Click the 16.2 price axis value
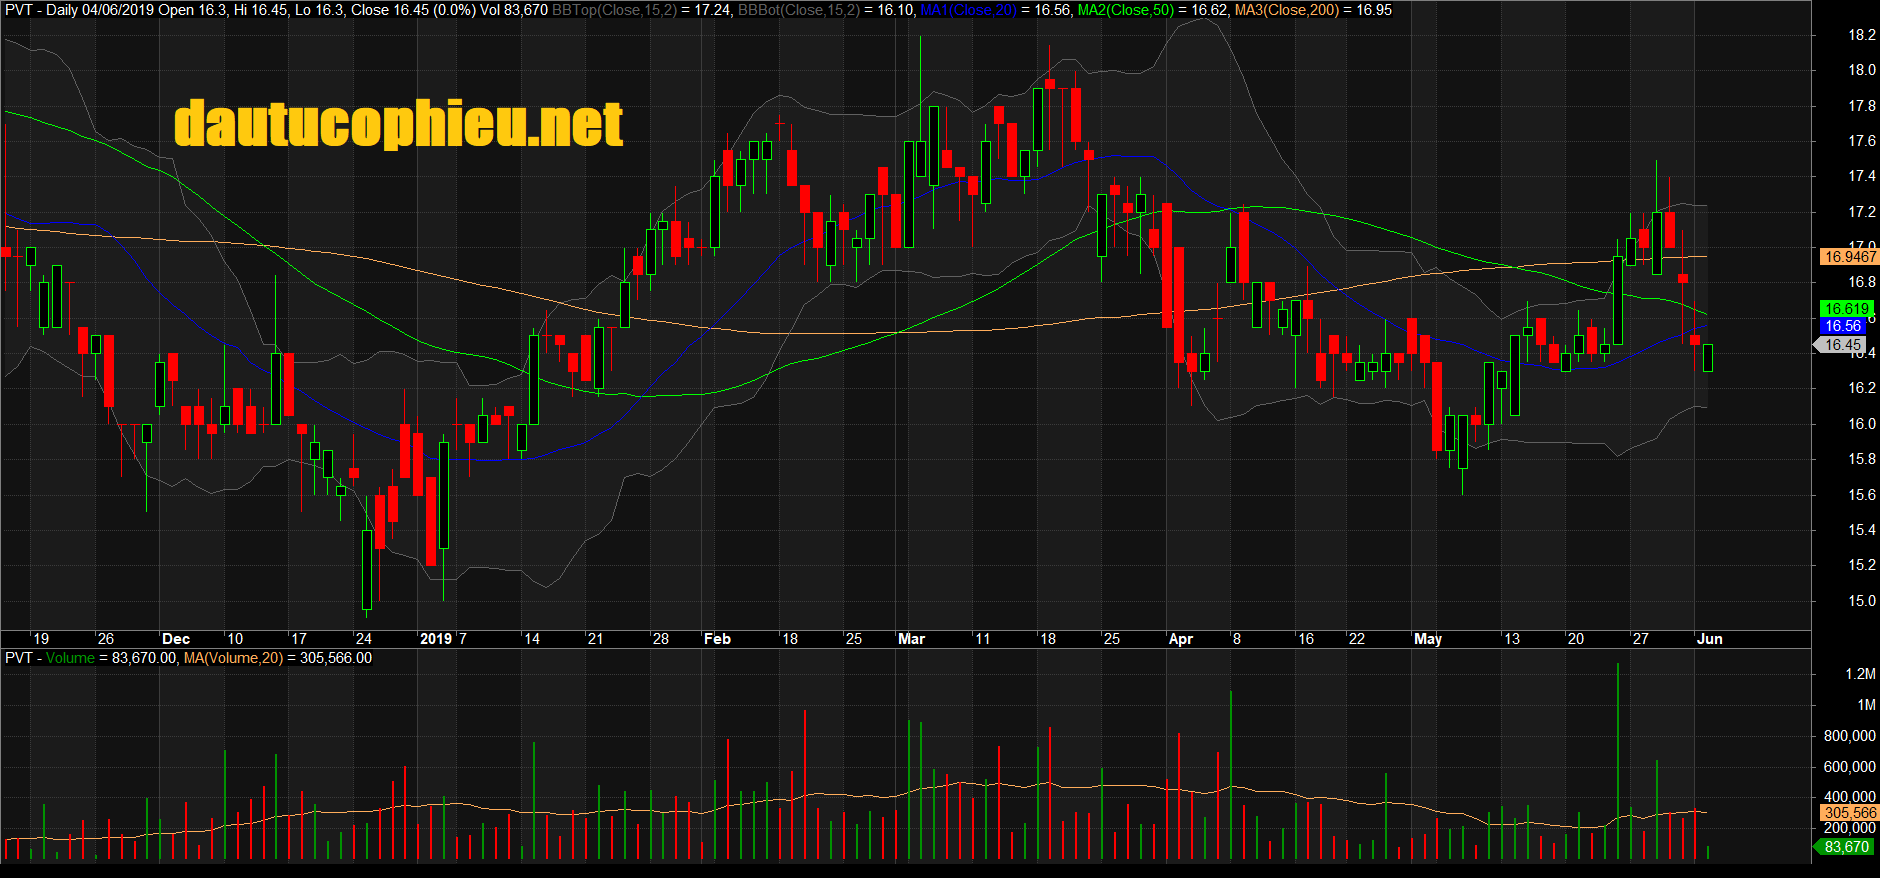Image resolution: width=1880 pixels, height=878 pixels. [1862, 388]
